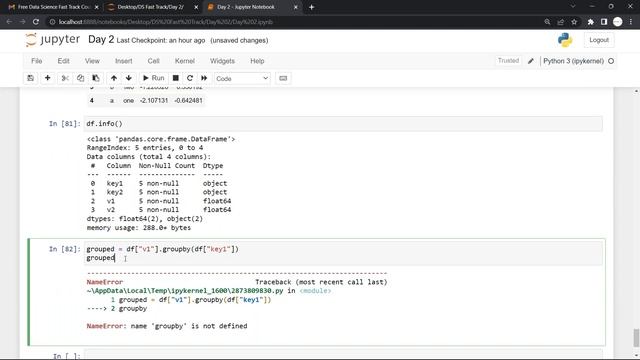Copy selected cells icon
640x360 pixels.
click(x=80, y=78)
